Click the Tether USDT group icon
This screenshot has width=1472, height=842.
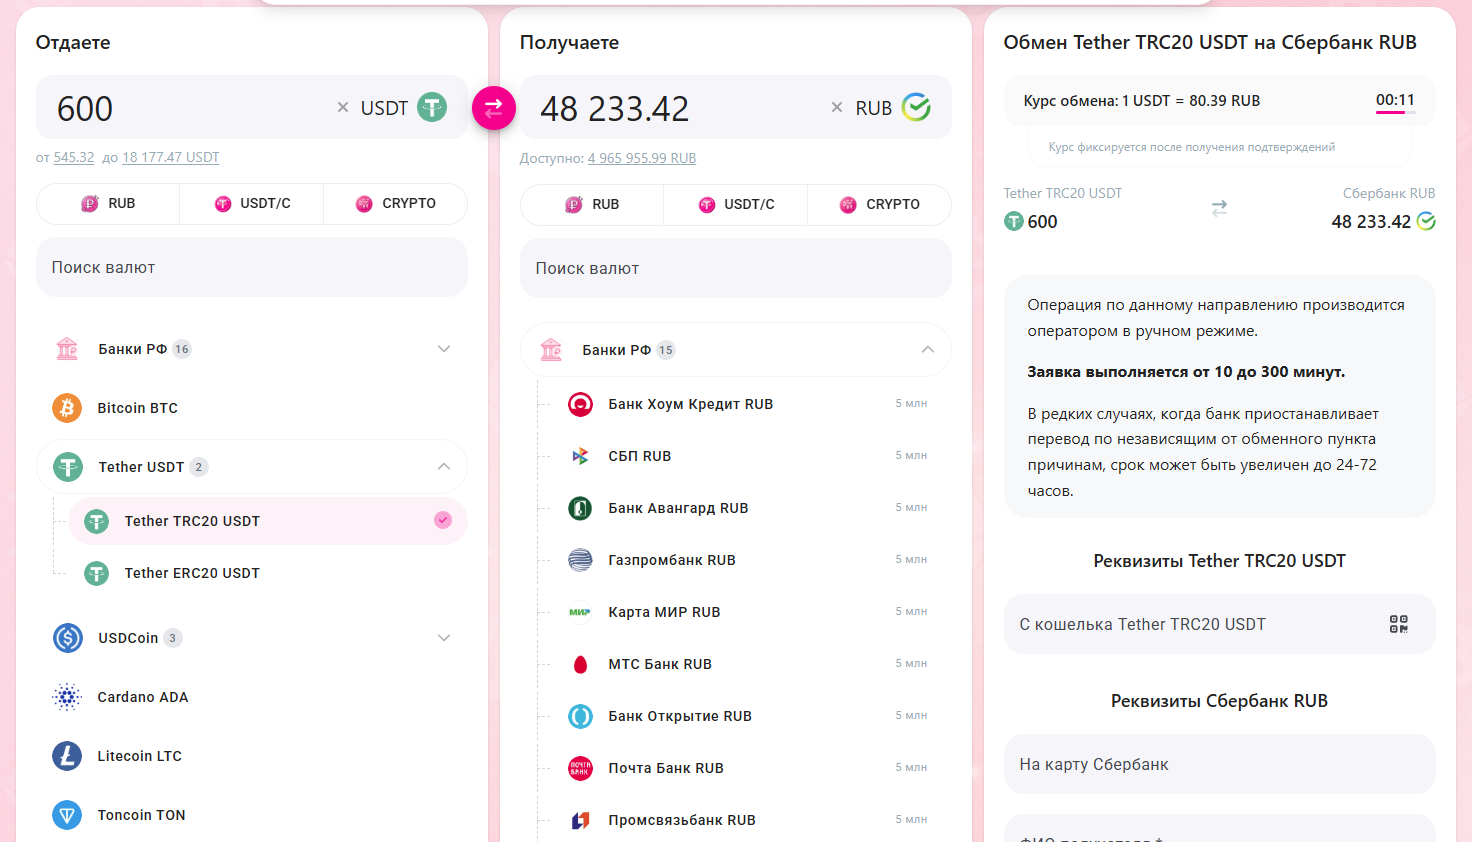coord(68,467)
